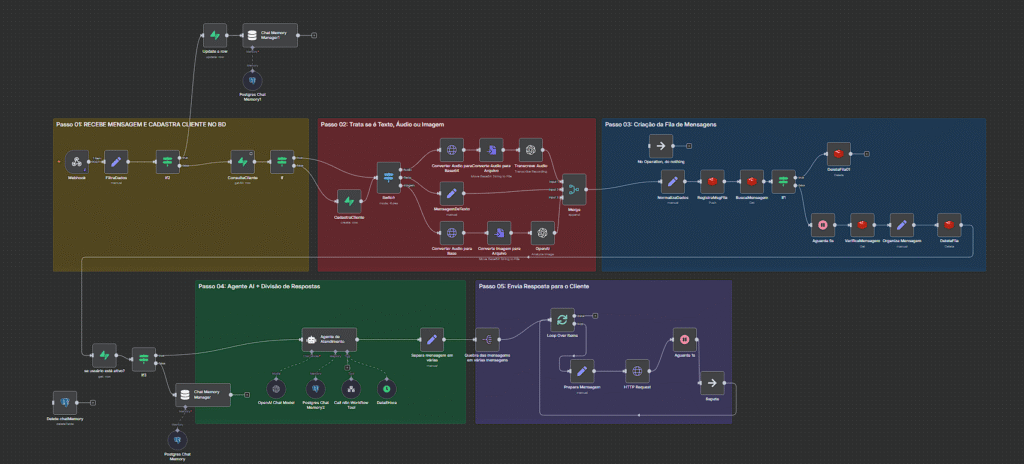Select the Call n8n Workflow Tool node
The height and width of the screenshot is (464, 1024).
pos(349,387)
